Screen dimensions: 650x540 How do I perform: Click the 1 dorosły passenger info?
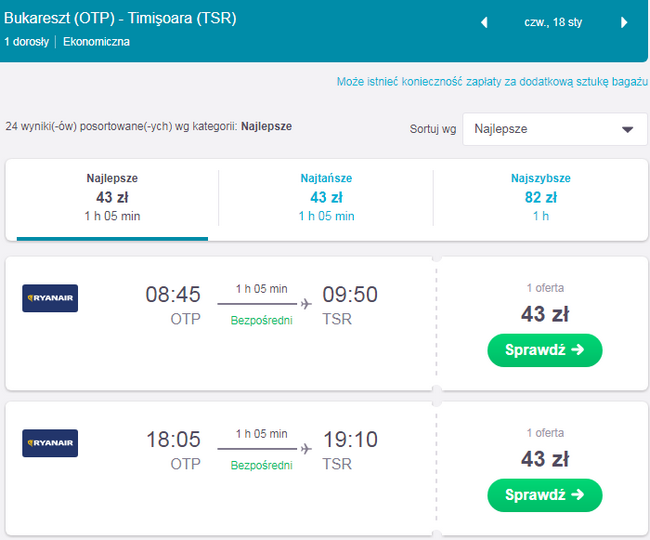(x=28, y=42)
